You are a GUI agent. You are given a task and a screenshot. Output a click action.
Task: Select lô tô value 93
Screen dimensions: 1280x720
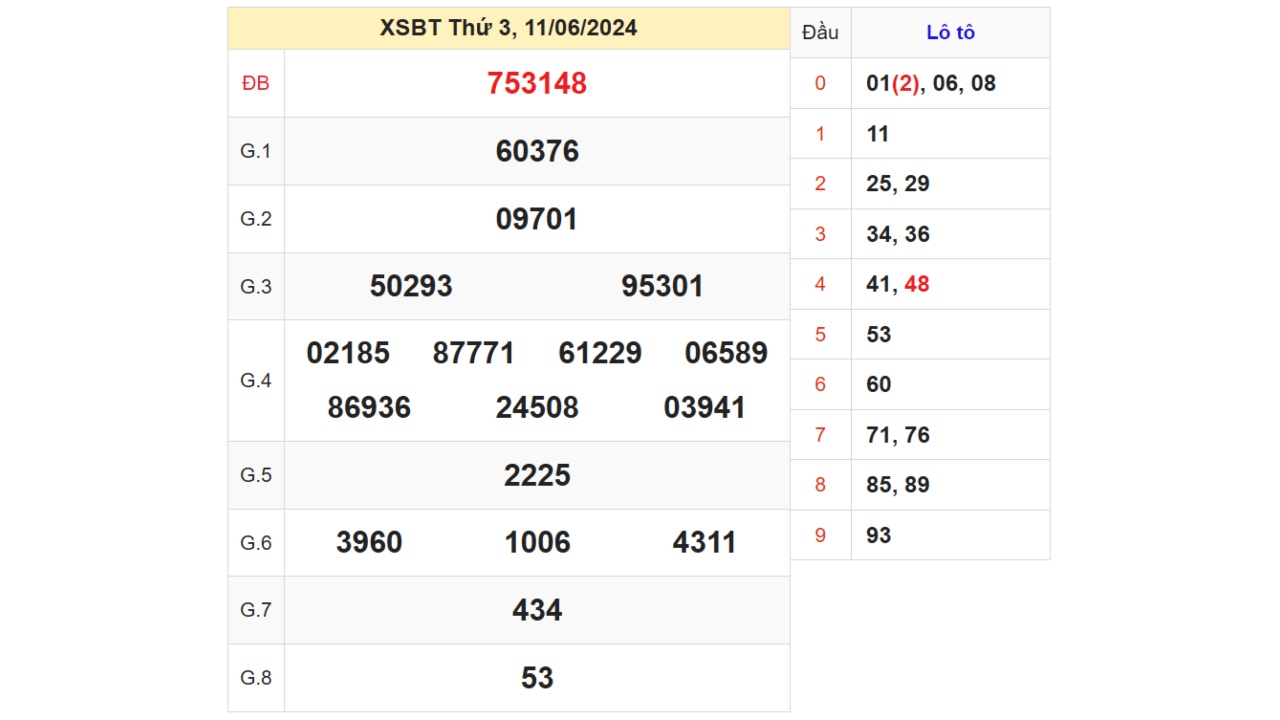click(x=878, y=535)
